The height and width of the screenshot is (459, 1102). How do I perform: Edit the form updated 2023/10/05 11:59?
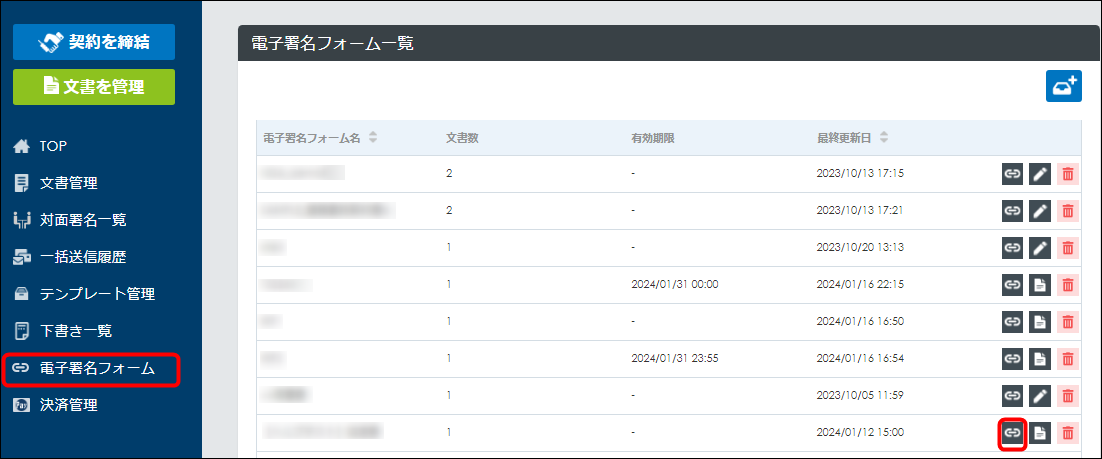(x=1040, y=396)
